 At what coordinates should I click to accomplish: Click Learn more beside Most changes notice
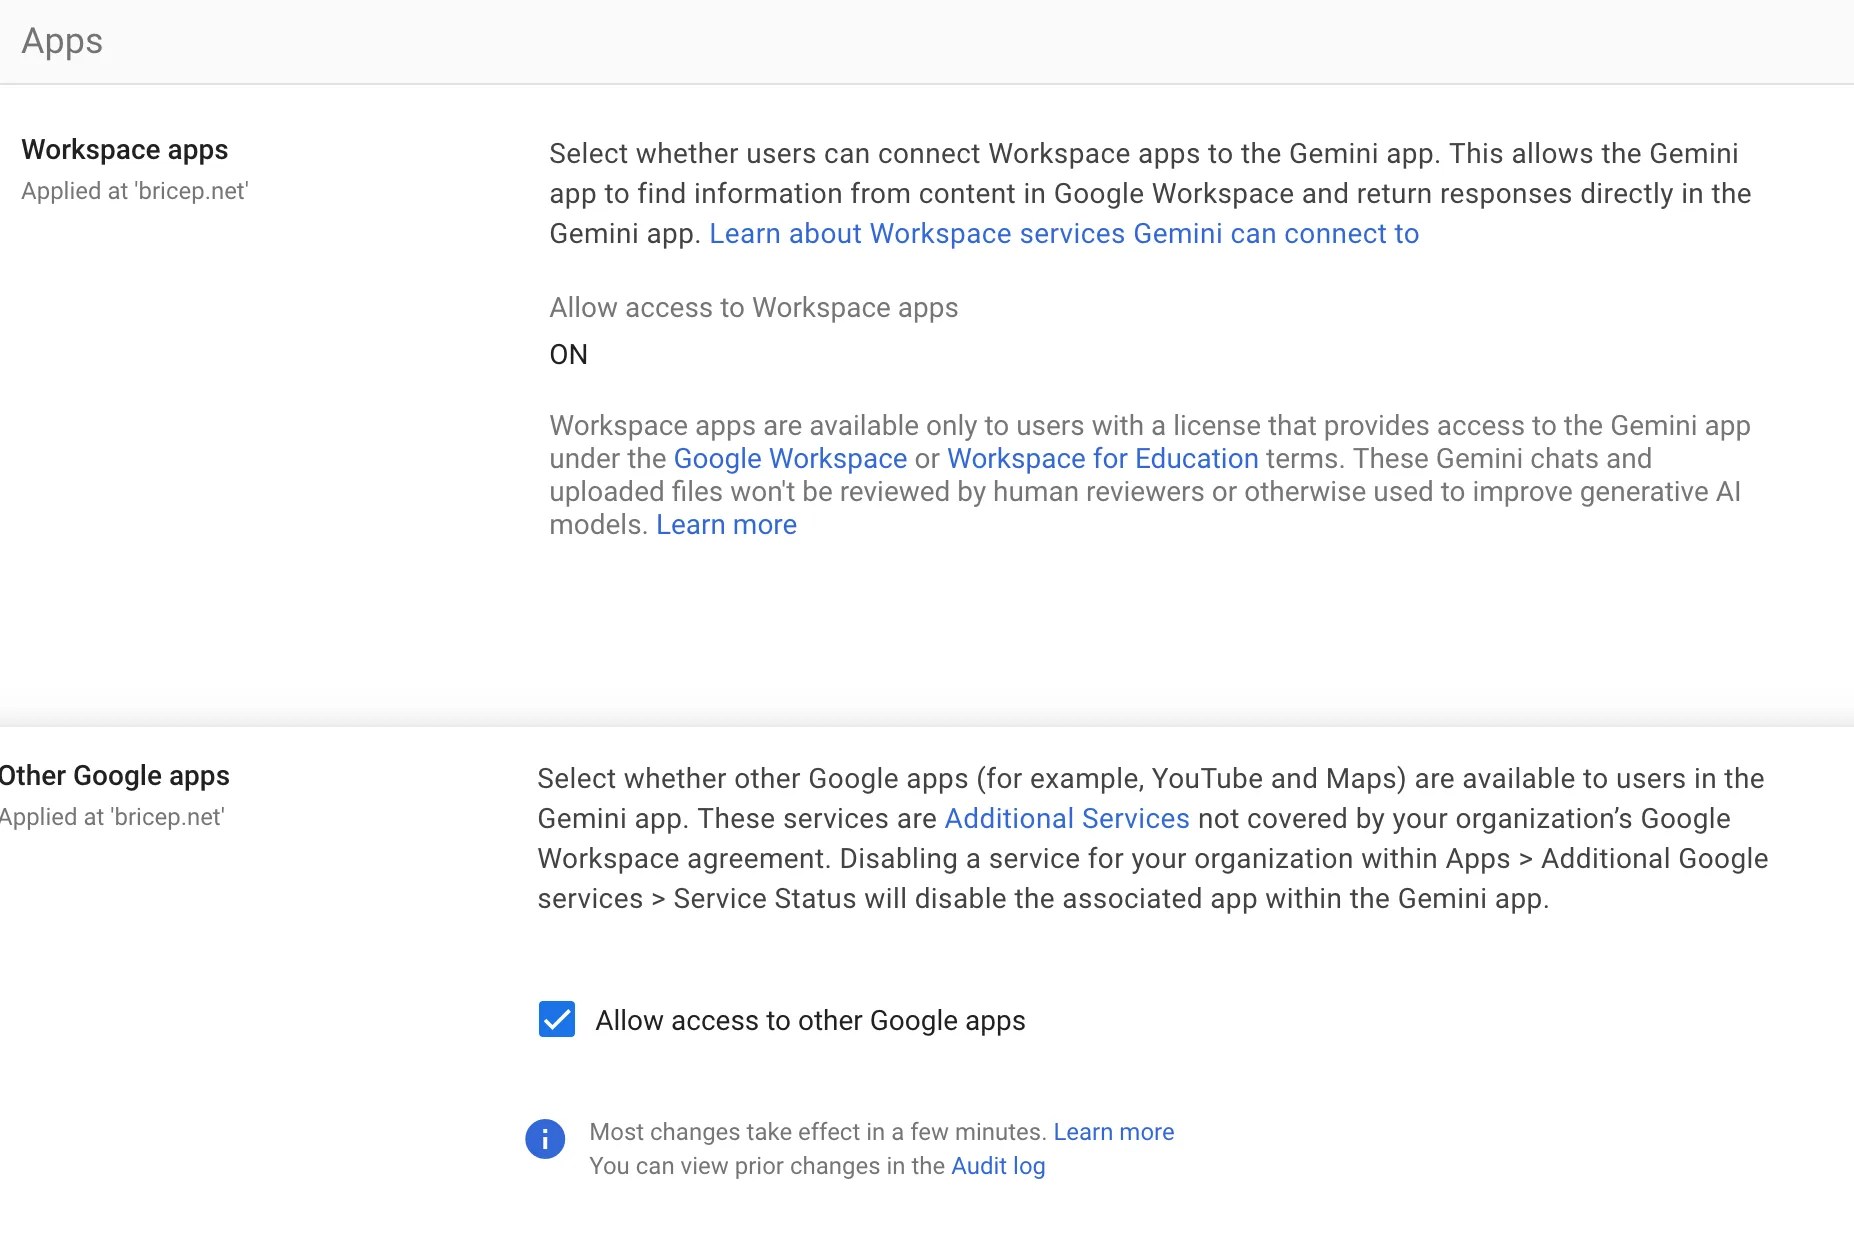coord(1113,1131)
